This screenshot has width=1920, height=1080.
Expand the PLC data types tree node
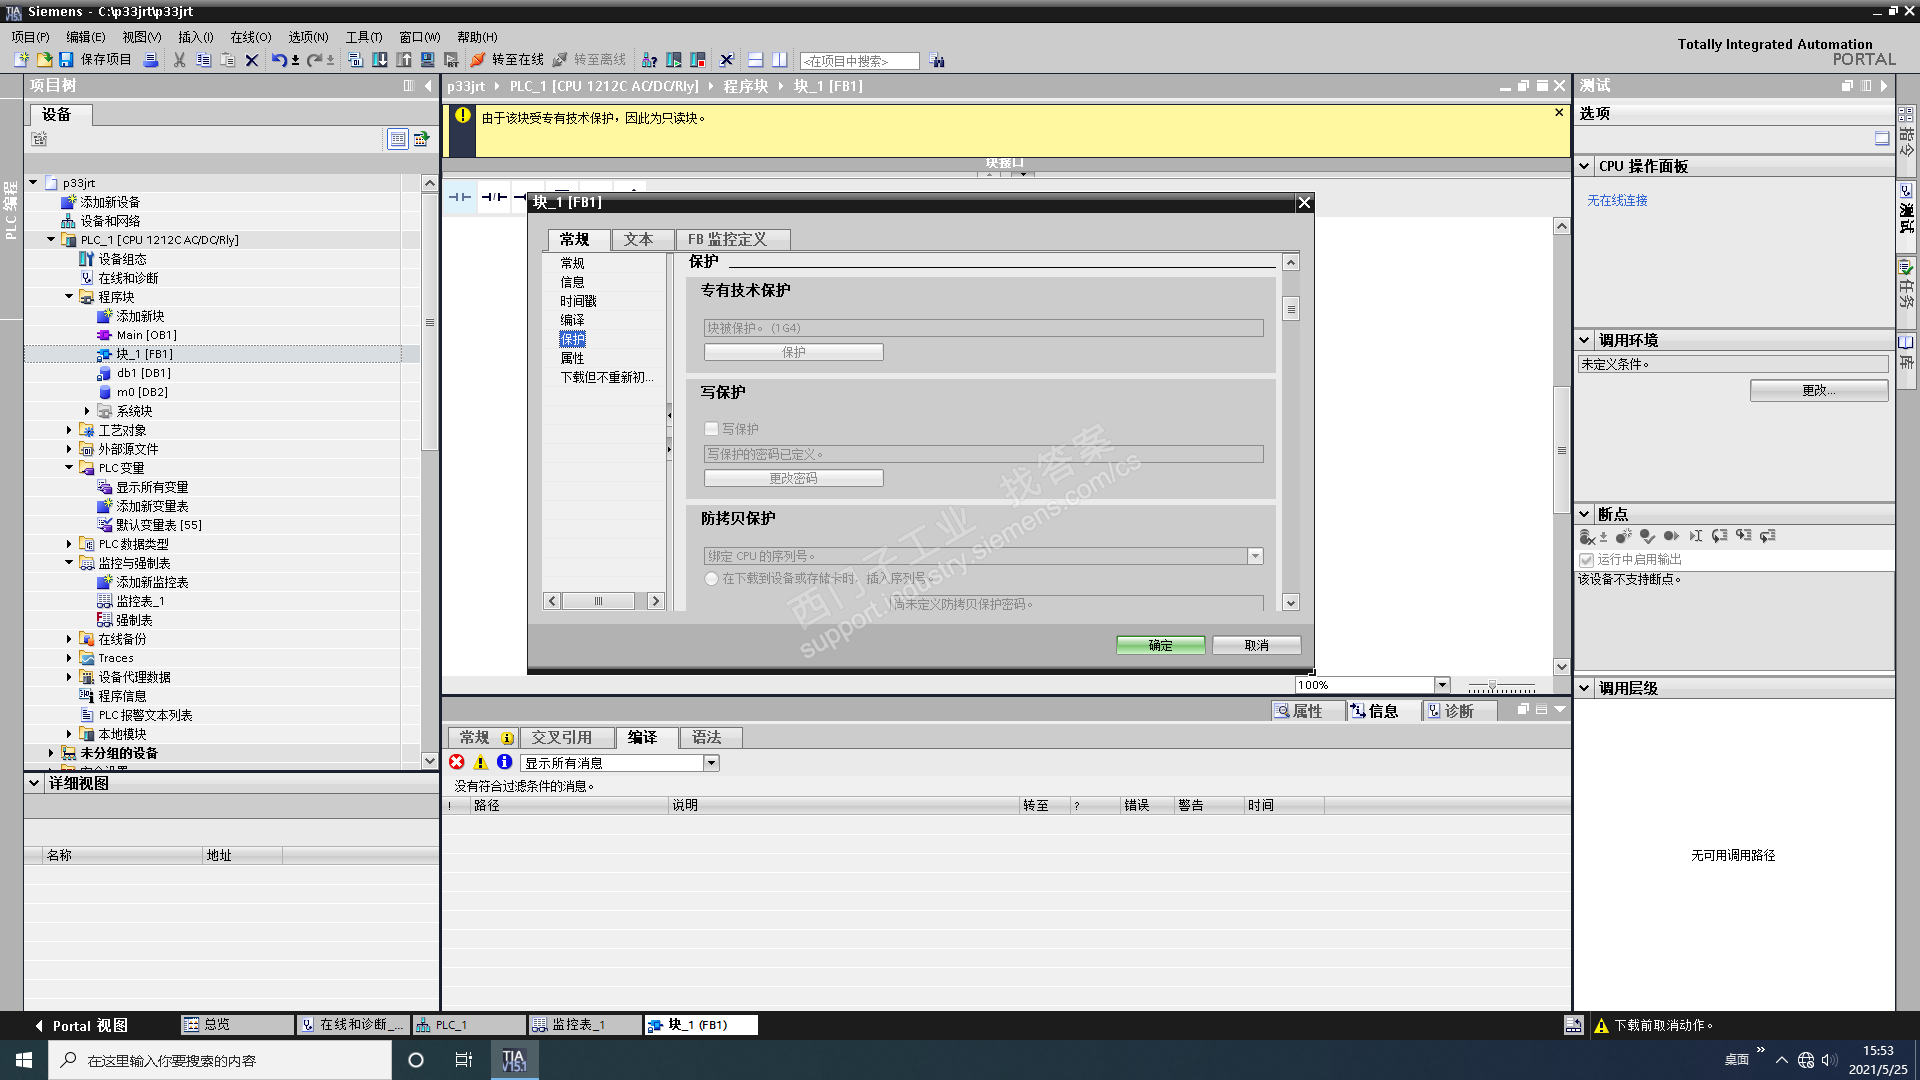pyautogui.click(x=69, y=544)
